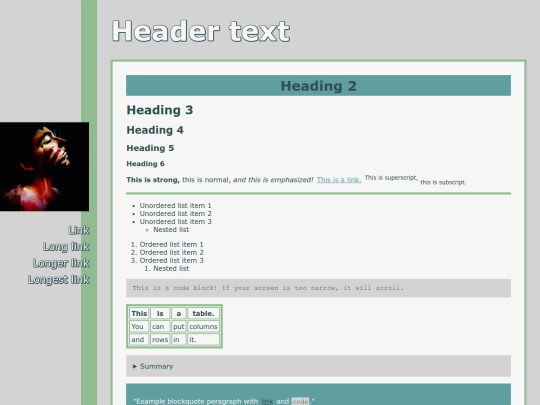Select Unordered list item 2
This screenshot has height=405, width=540.
tap(175, 214)
